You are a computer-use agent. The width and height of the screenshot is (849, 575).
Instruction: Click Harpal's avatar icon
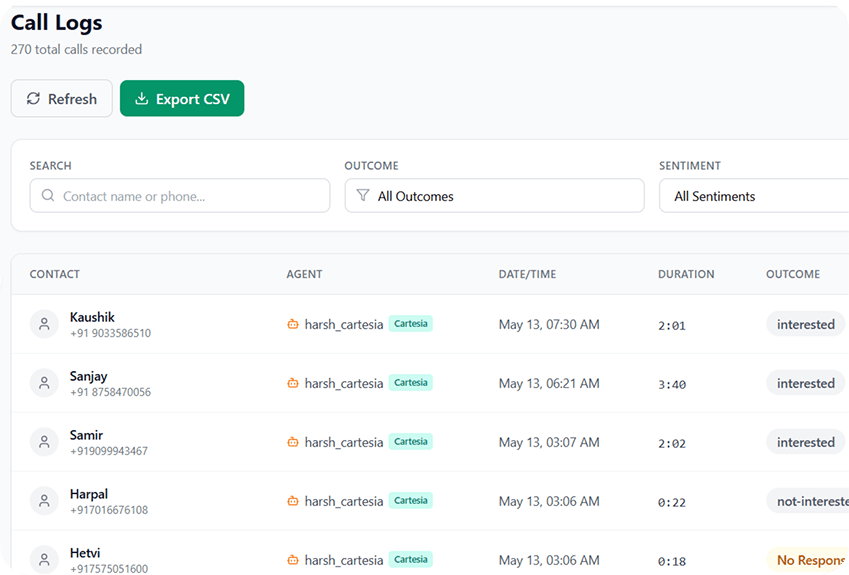pos(44,501)
